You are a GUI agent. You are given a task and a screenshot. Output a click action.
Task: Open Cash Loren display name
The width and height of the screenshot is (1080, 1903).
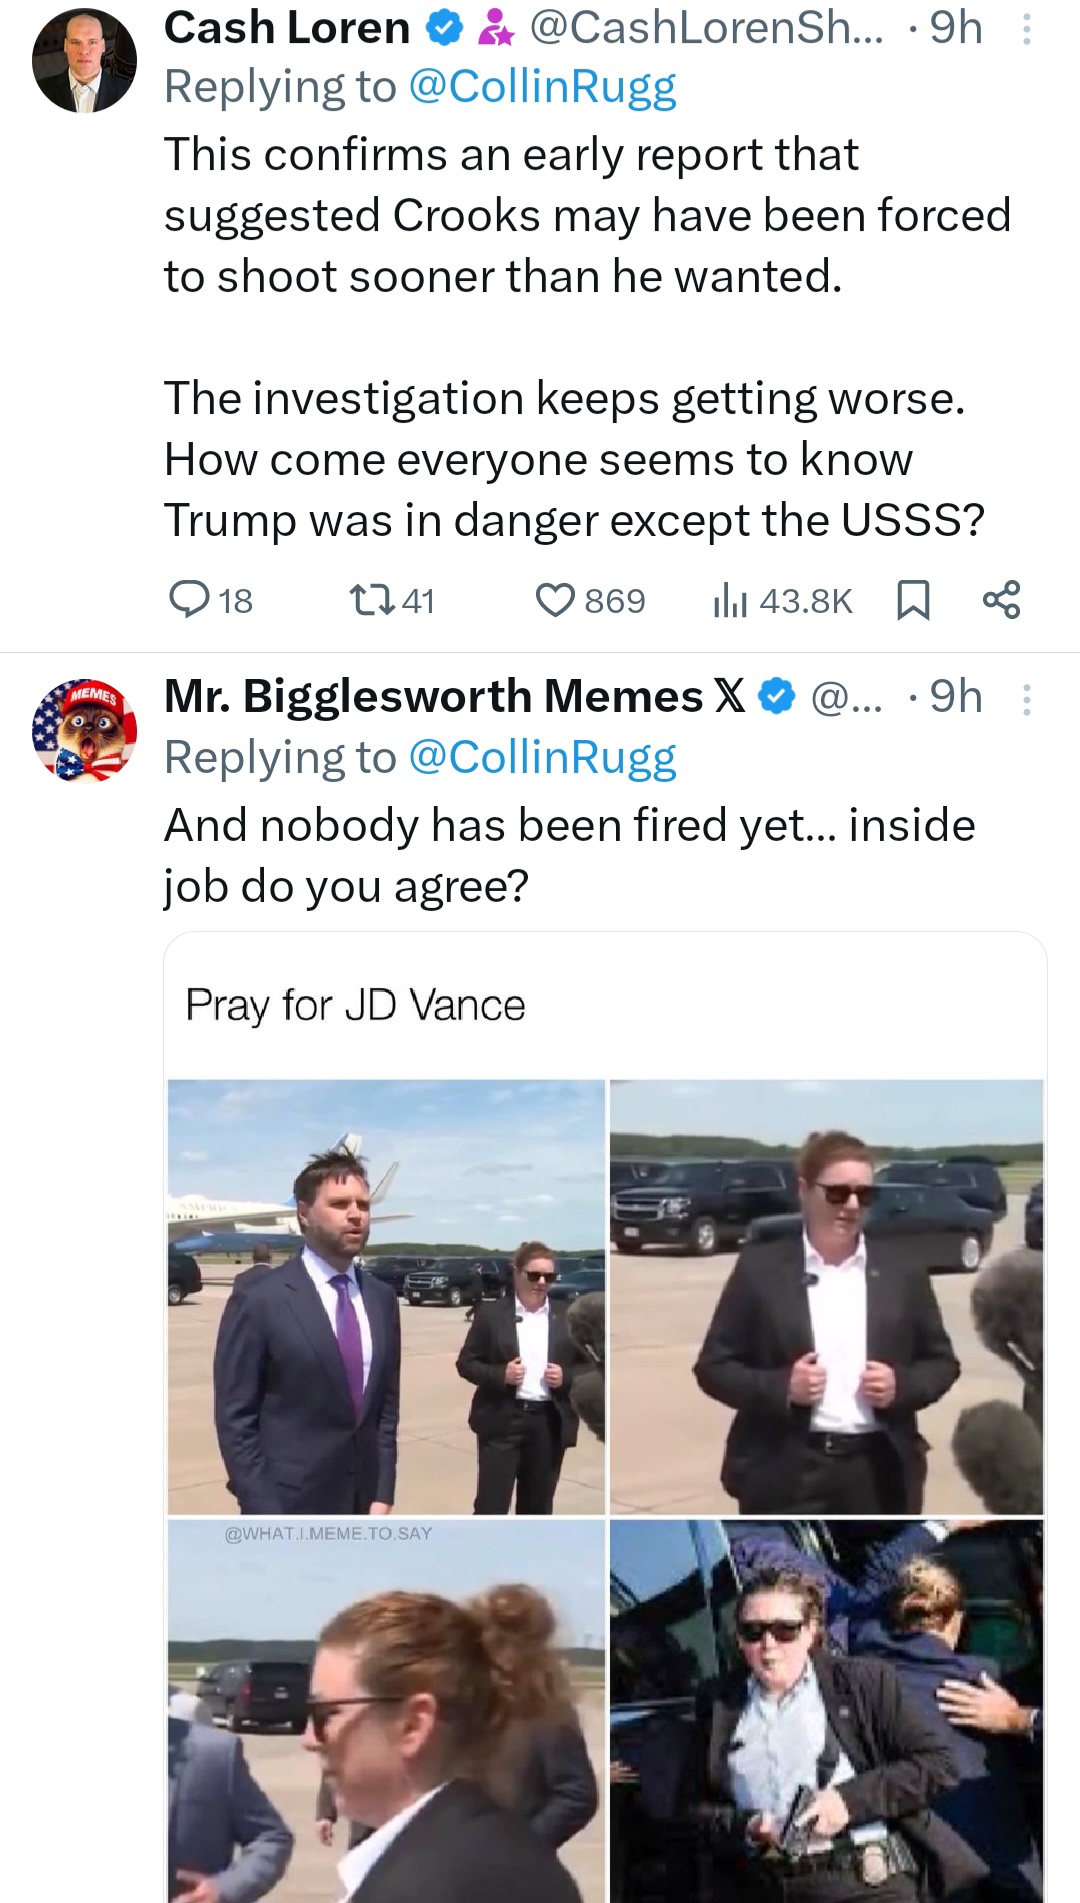[x=287, y=29]
